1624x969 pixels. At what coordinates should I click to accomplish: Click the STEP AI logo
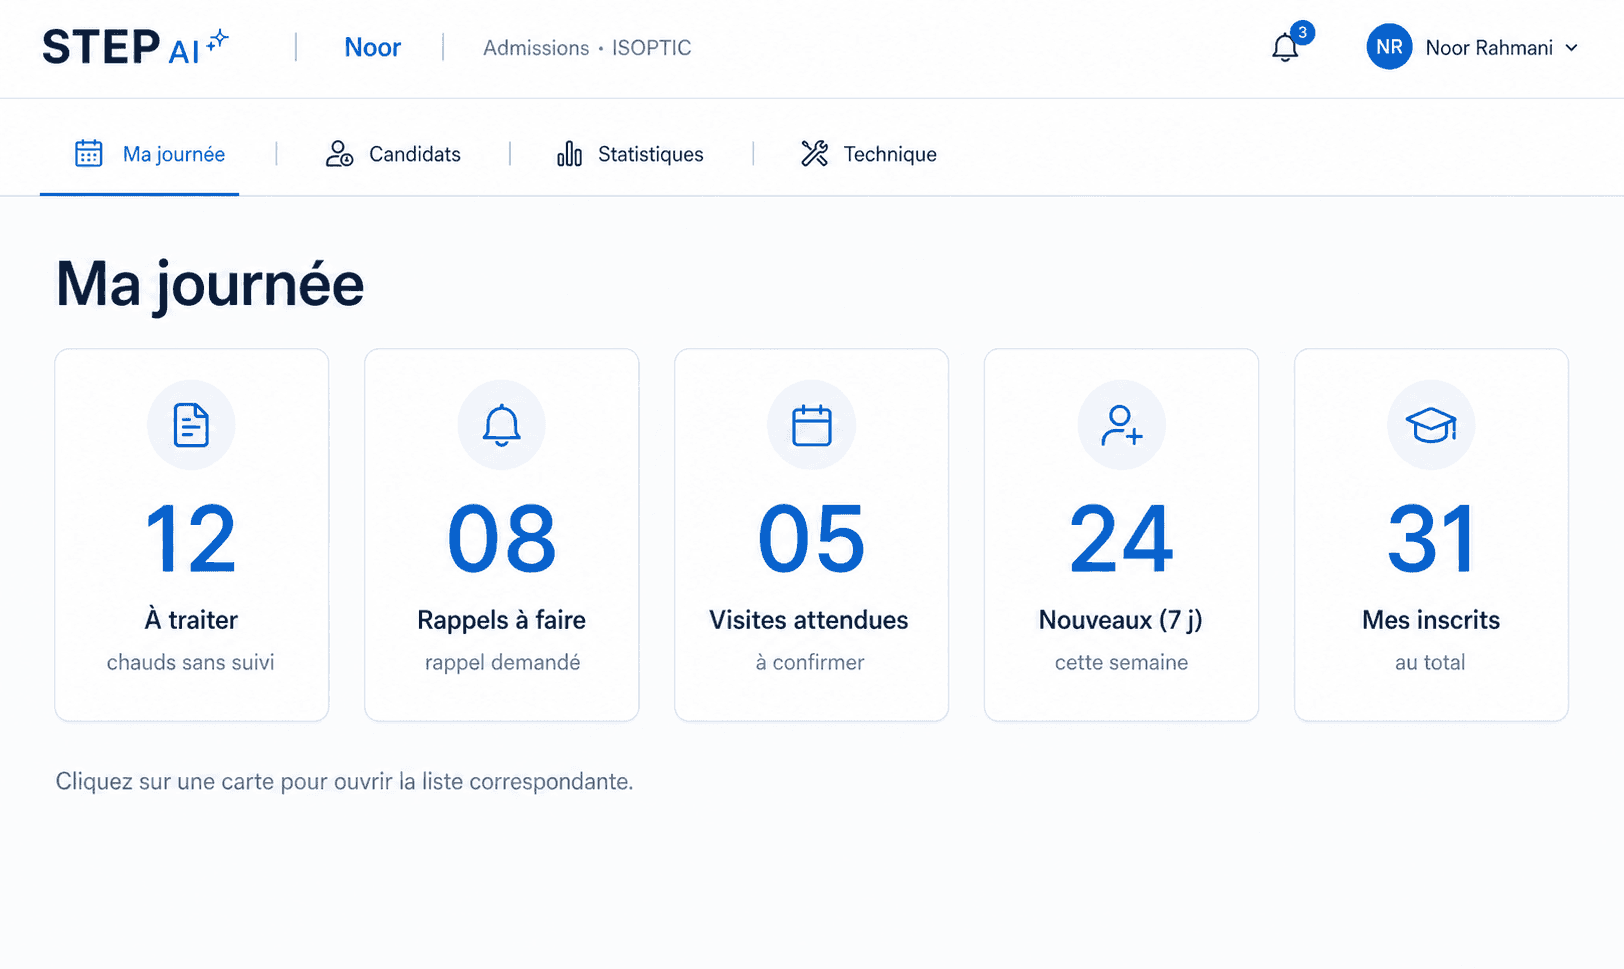(x=135, y=47)
